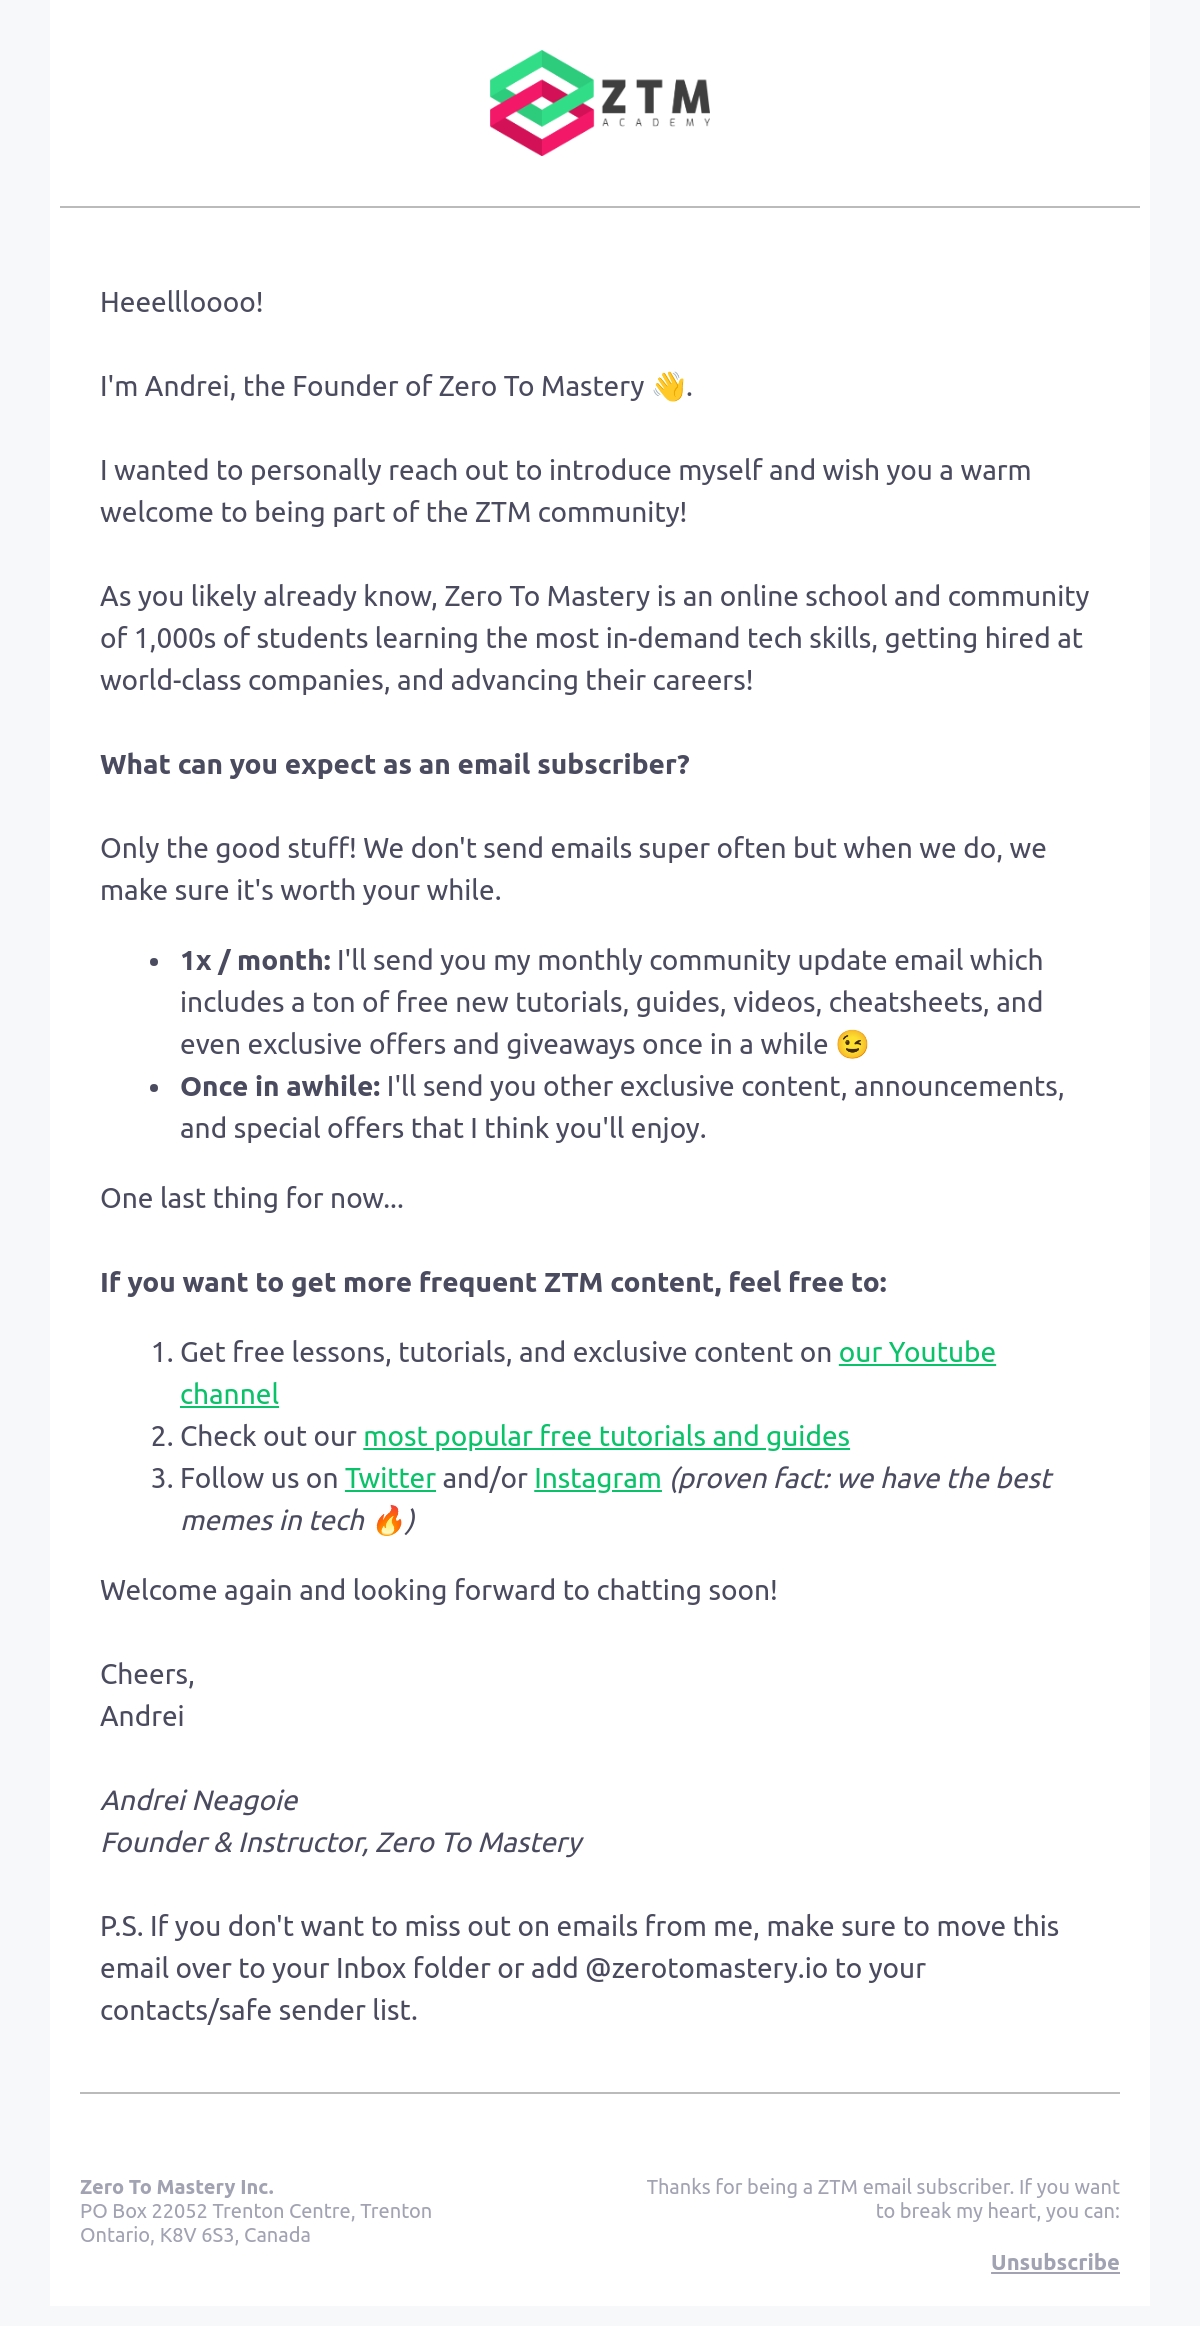Open most popular free tutorials and guides

(606, 1436)
